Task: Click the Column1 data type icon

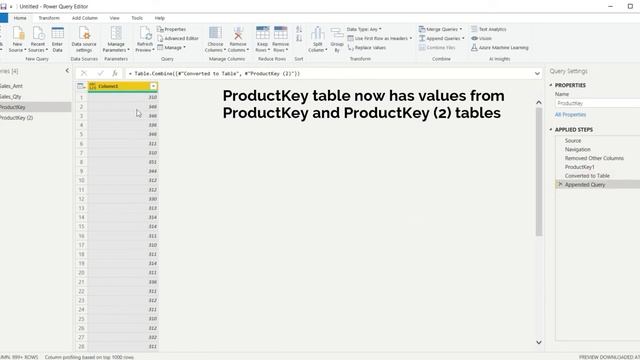Action: tap(93, 86)
